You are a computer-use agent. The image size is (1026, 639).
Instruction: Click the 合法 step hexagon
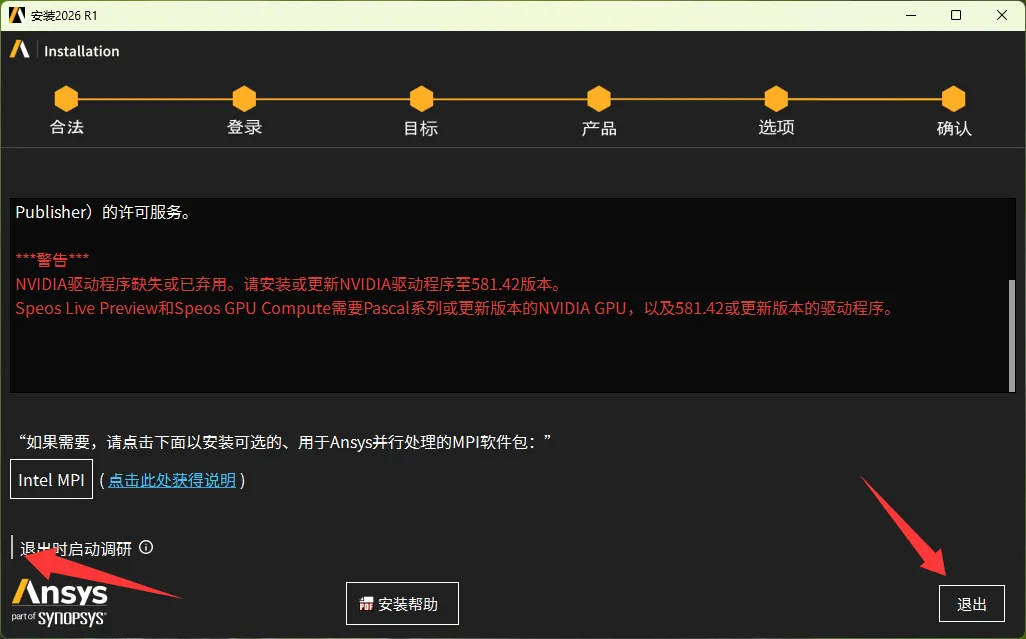[66, 99]
